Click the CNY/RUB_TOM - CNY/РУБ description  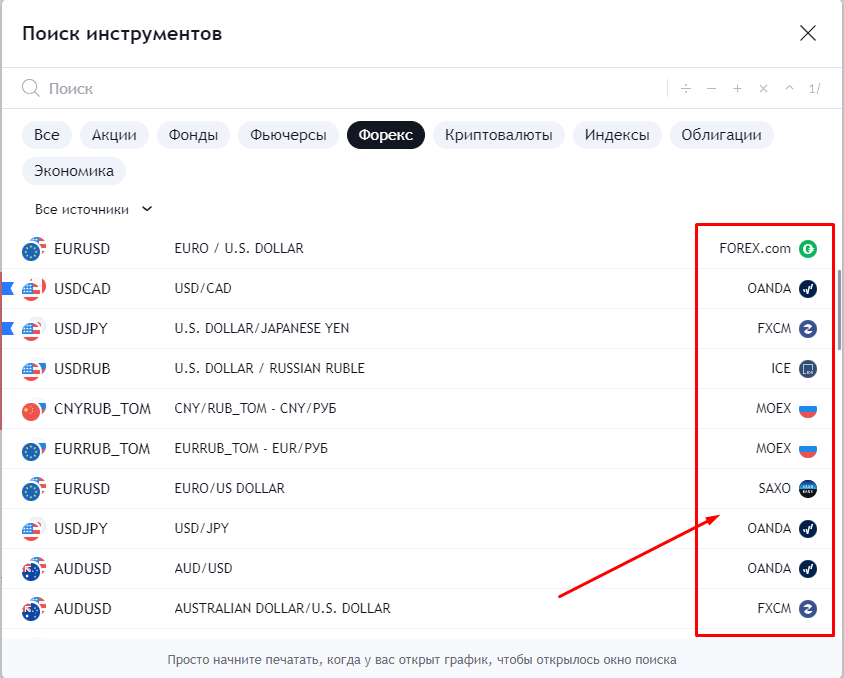pos(255,408)
